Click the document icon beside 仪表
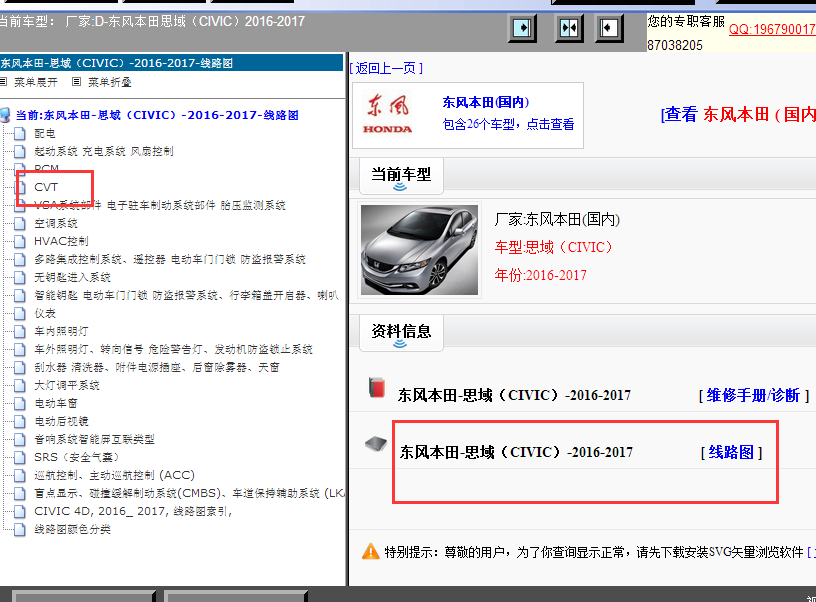 pos(20,314)
